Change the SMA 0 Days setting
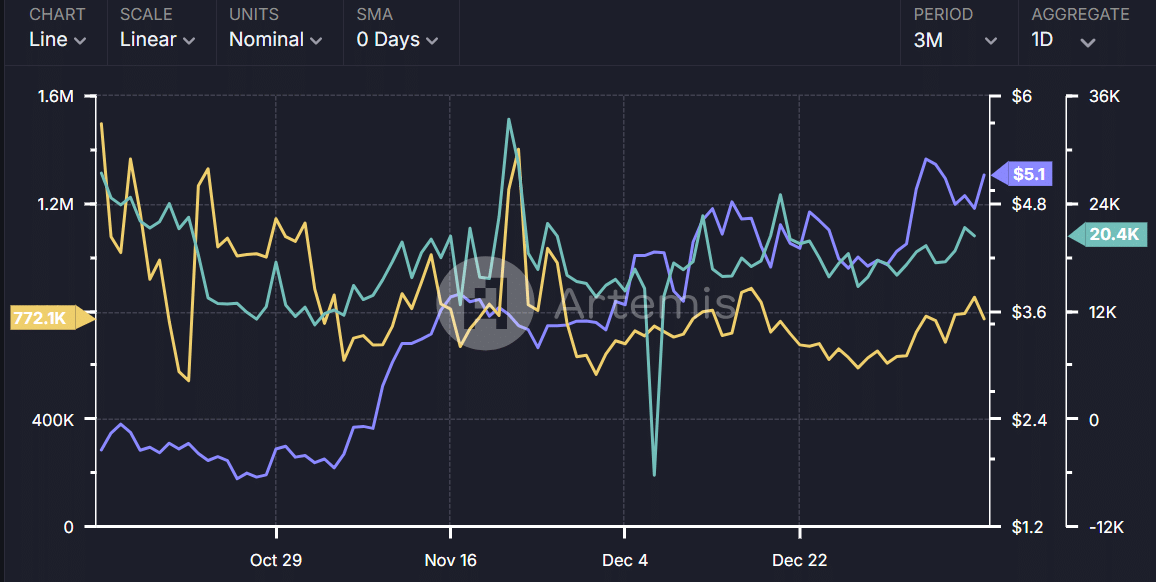This screenshot has width=1156, height=582. [397, 40]
